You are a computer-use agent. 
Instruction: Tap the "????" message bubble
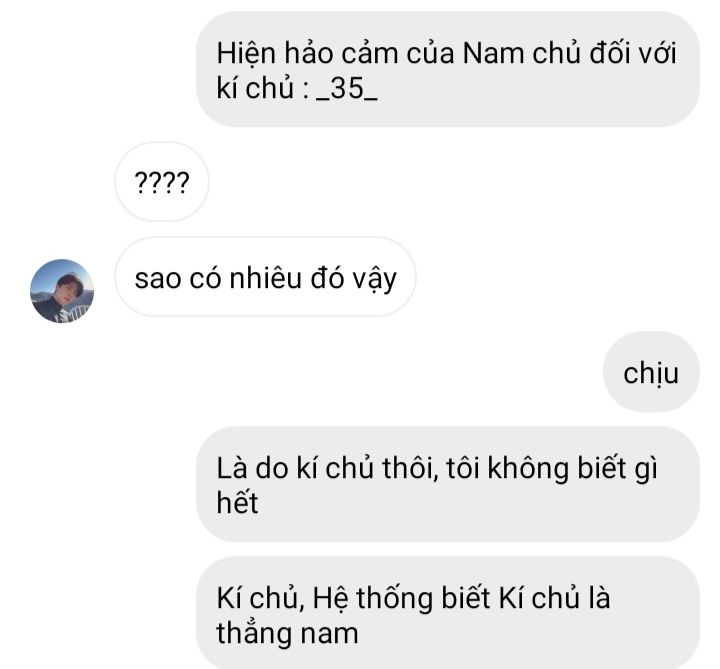(162, 182)
